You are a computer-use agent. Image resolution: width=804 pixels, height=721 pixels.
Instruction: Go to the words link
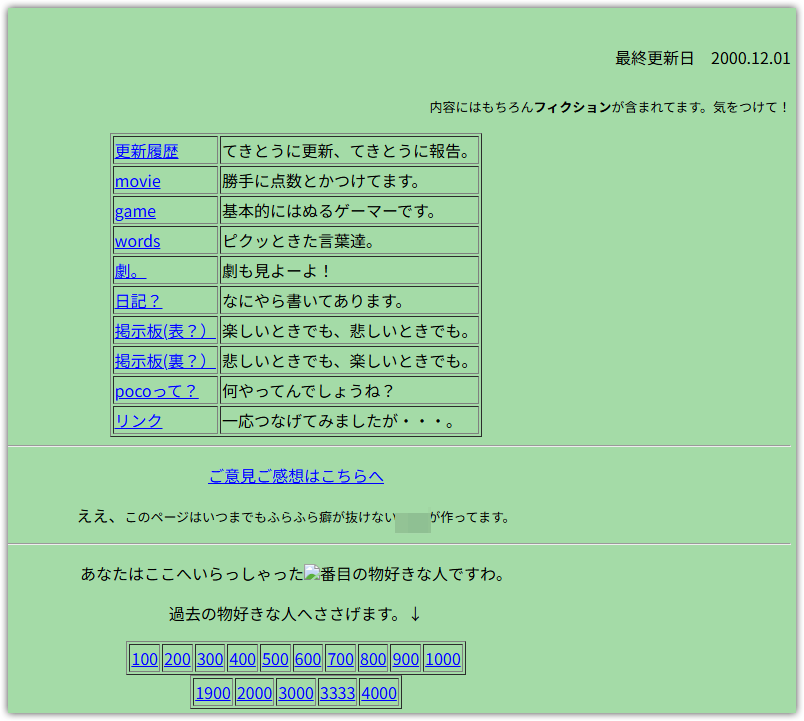137,241
